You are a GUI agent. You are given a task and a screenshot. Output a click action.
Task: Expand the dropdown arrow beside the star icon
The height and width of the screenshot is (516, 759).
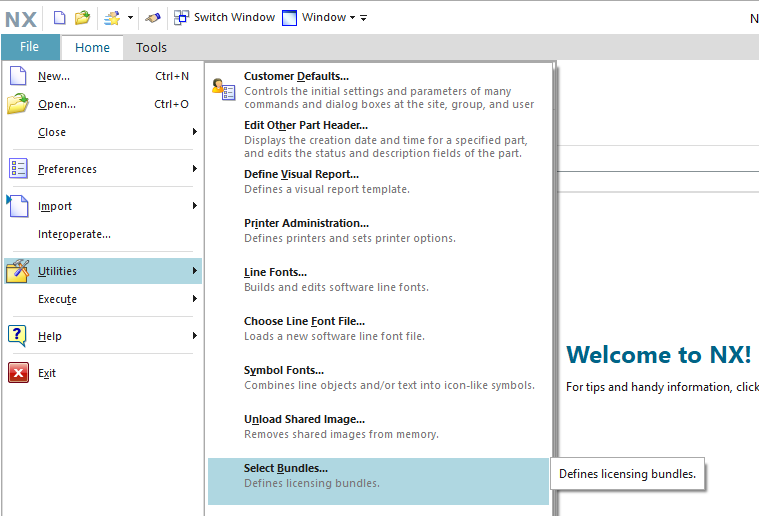(x=130, y=18)
